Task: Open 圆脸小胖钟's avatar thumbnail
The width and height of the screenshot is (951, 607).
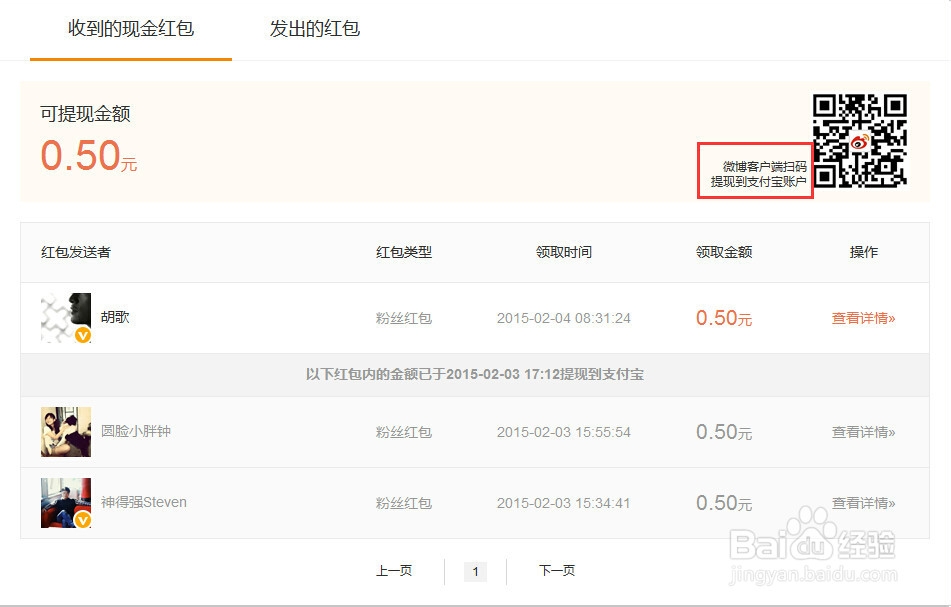Action: click(x=66, y=432)
